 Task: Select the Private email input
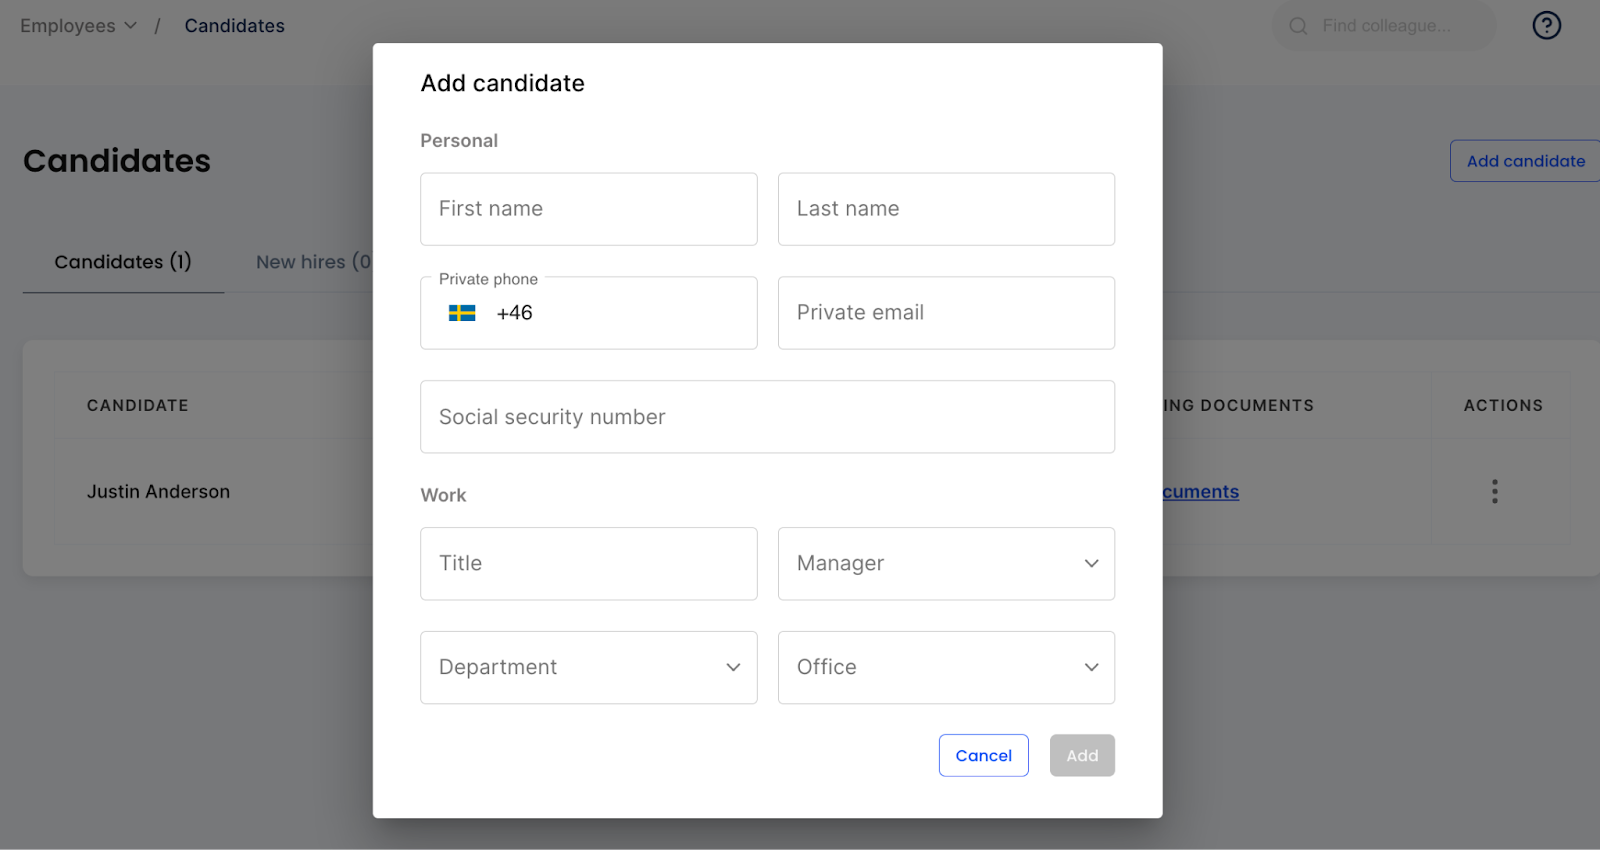(946, 313)
